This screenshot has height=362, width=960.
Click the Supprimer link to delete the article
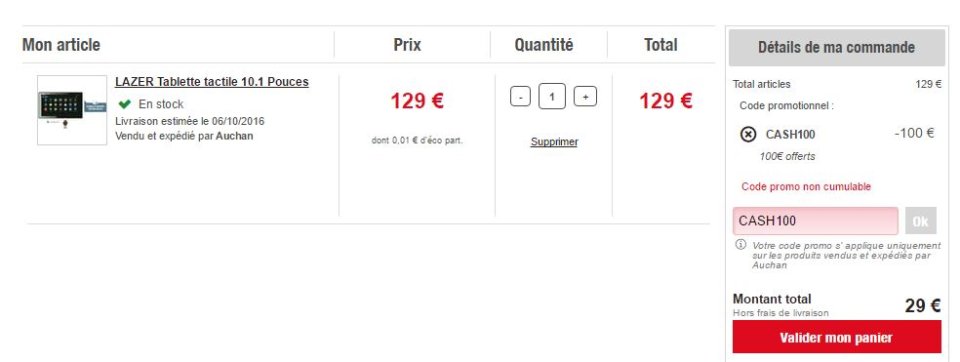[554, 142]
